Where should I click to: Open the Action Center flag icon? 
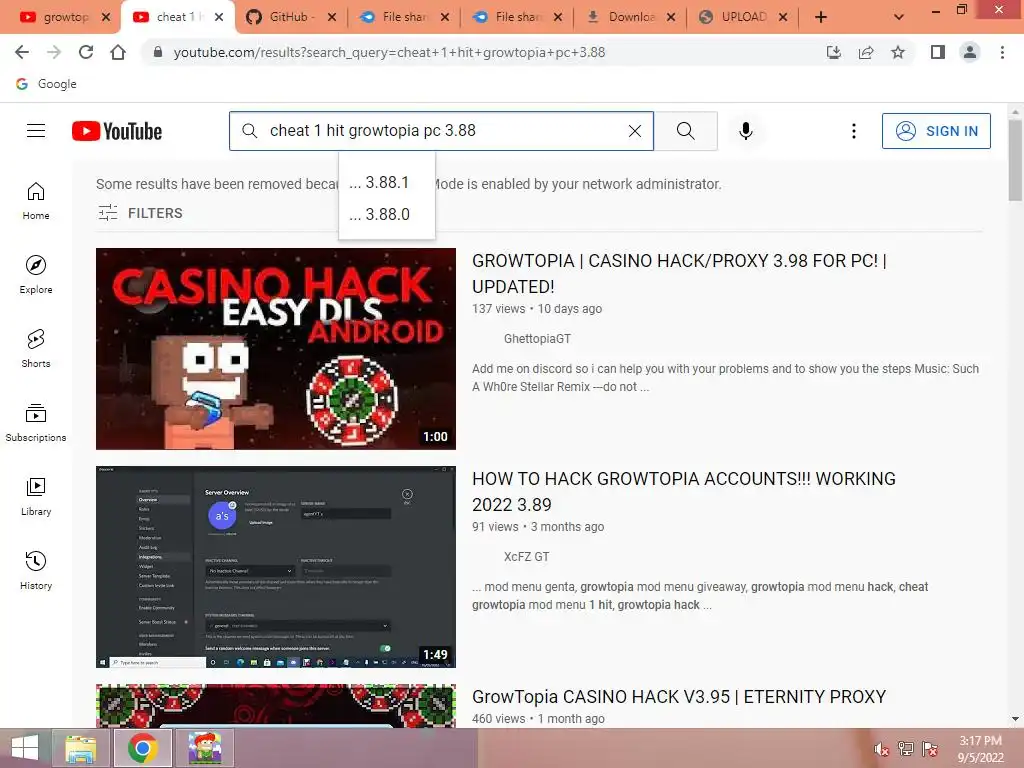[x=930, y=750]
